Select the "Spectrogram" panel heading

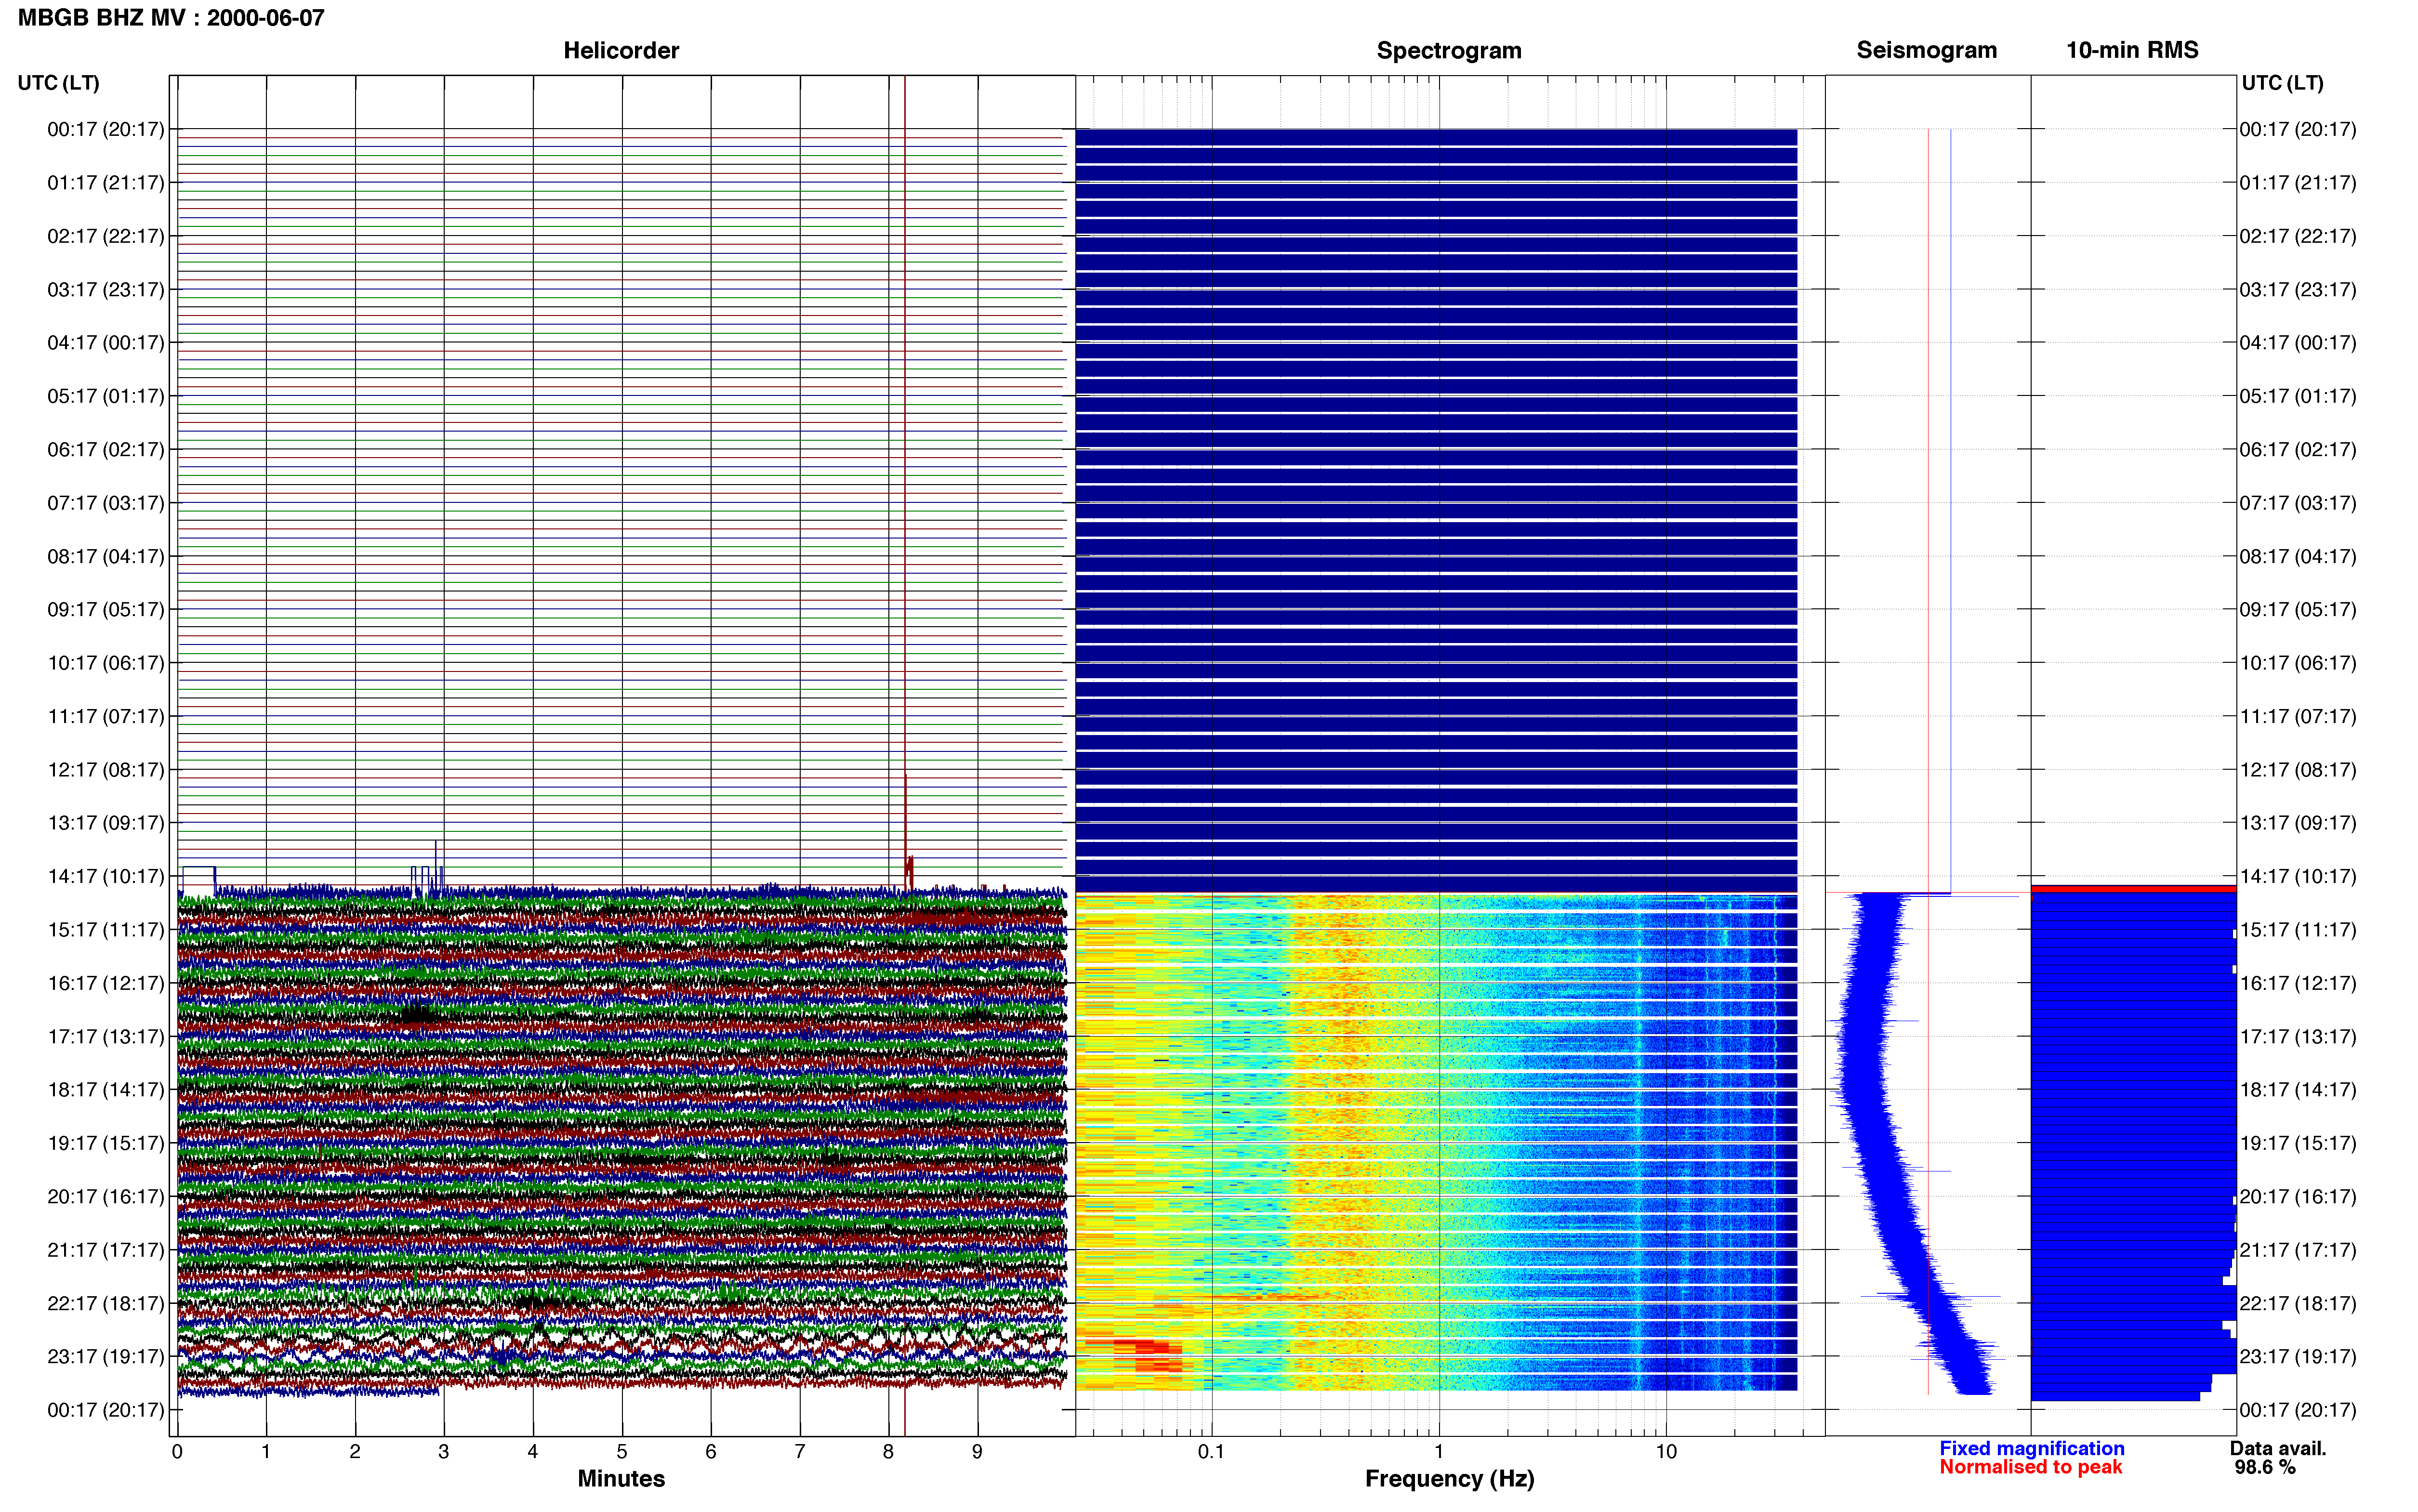point(1449,50)
